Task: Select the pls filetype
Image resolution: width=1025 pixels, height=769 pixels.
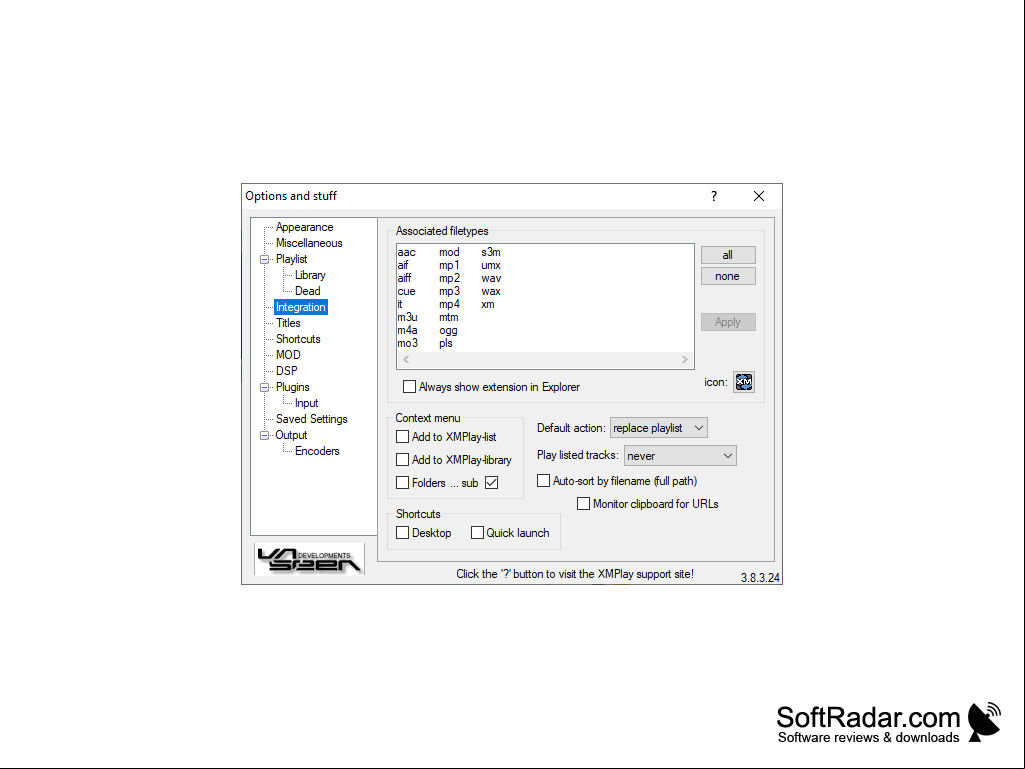Action: [446, 343]
